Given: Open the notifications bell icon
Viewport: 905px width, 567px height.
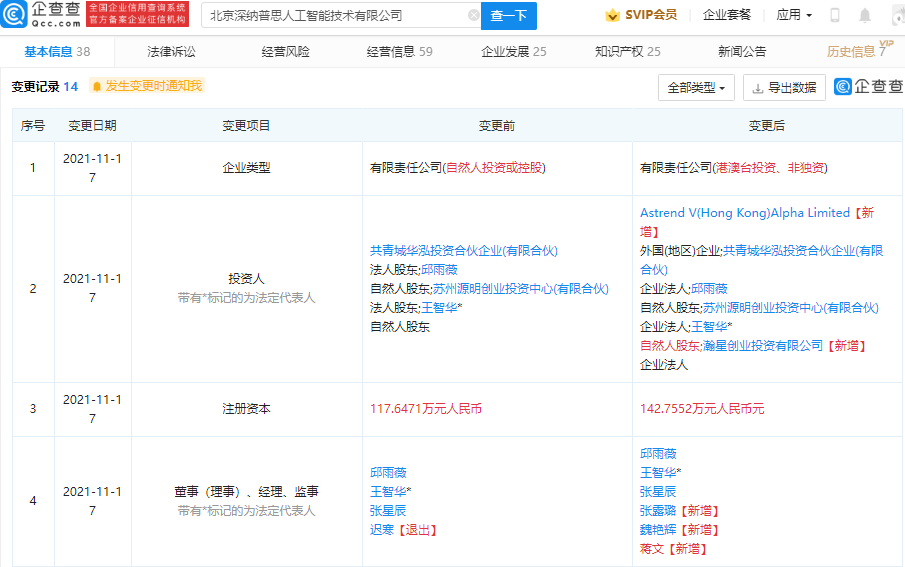Looking at the screenshot, I should pyautogui.click(x=865, y=16).
